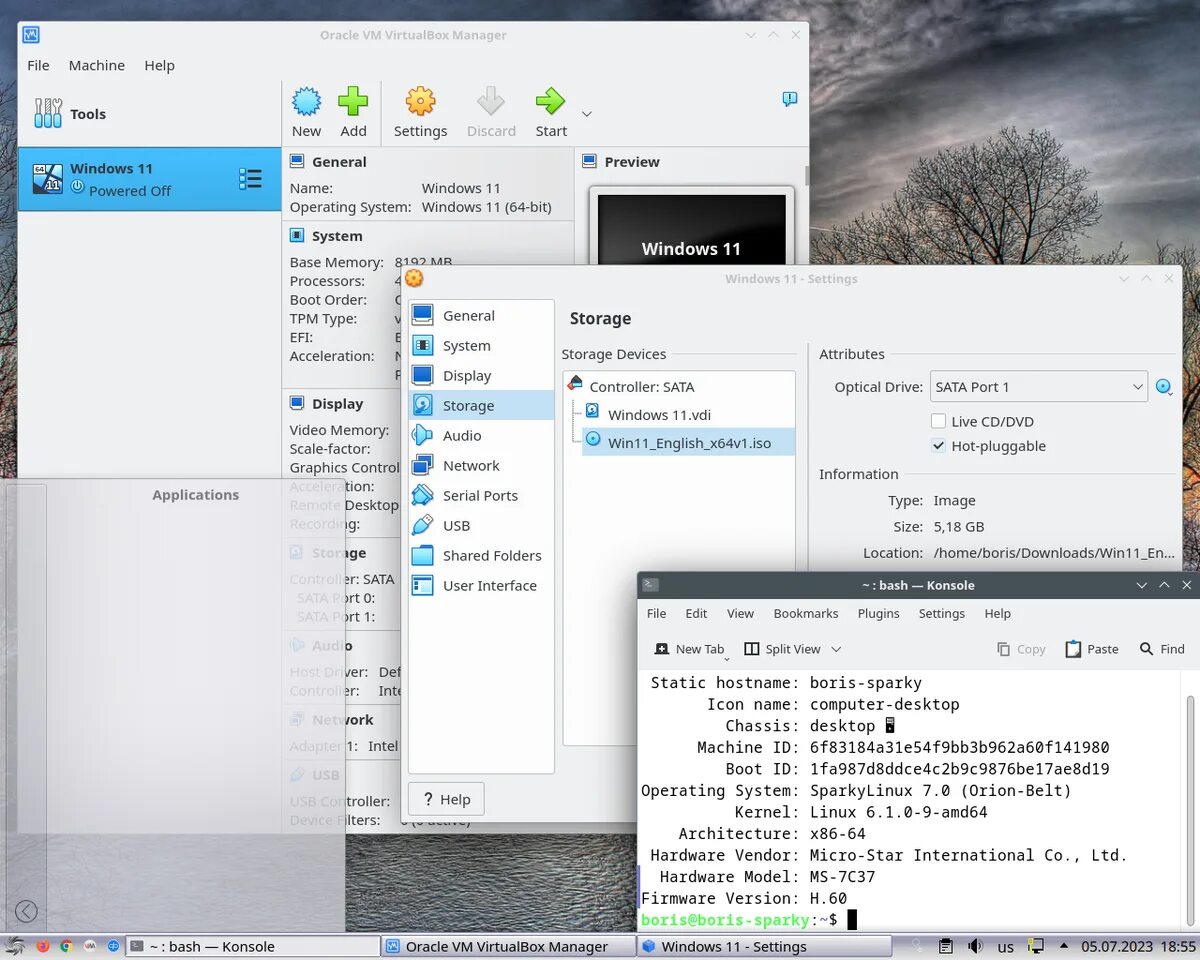Click Paste in the Konsole toolbar
The image size is (1200, 960).
pyautogui.click(x=1092, y=649)
